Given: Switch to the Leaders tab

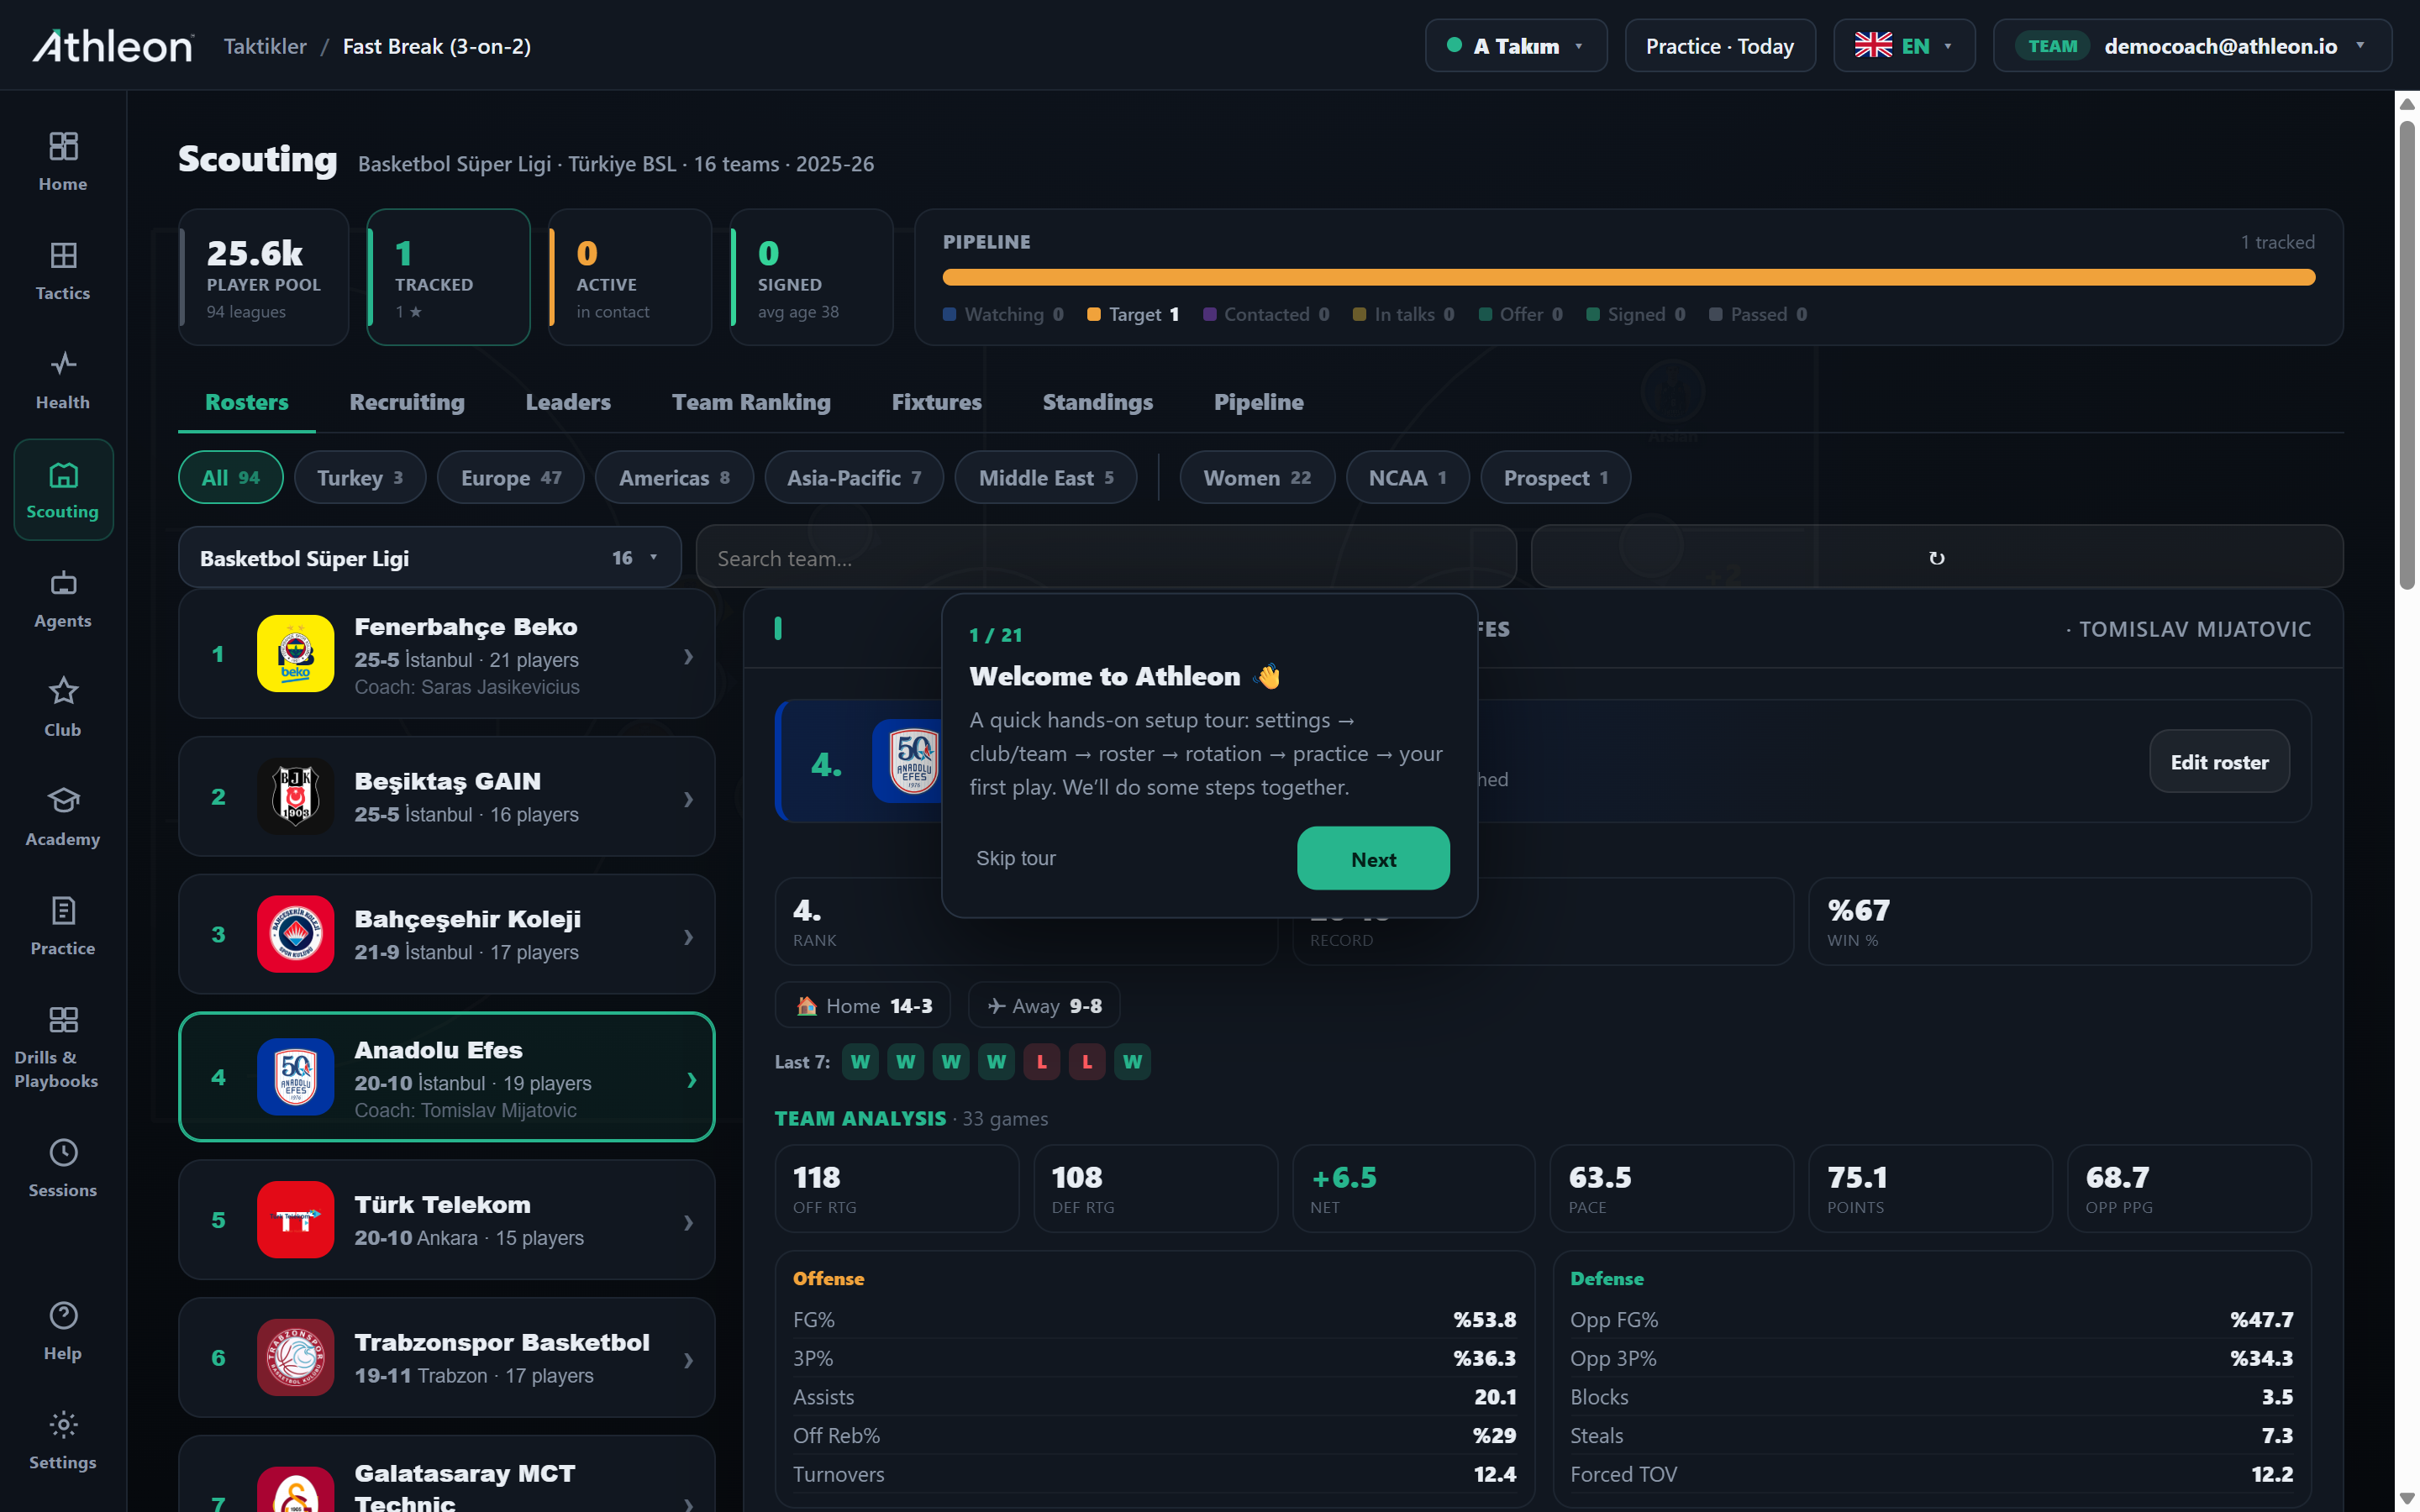Looking at the screenshot, I should coord(568,402).
